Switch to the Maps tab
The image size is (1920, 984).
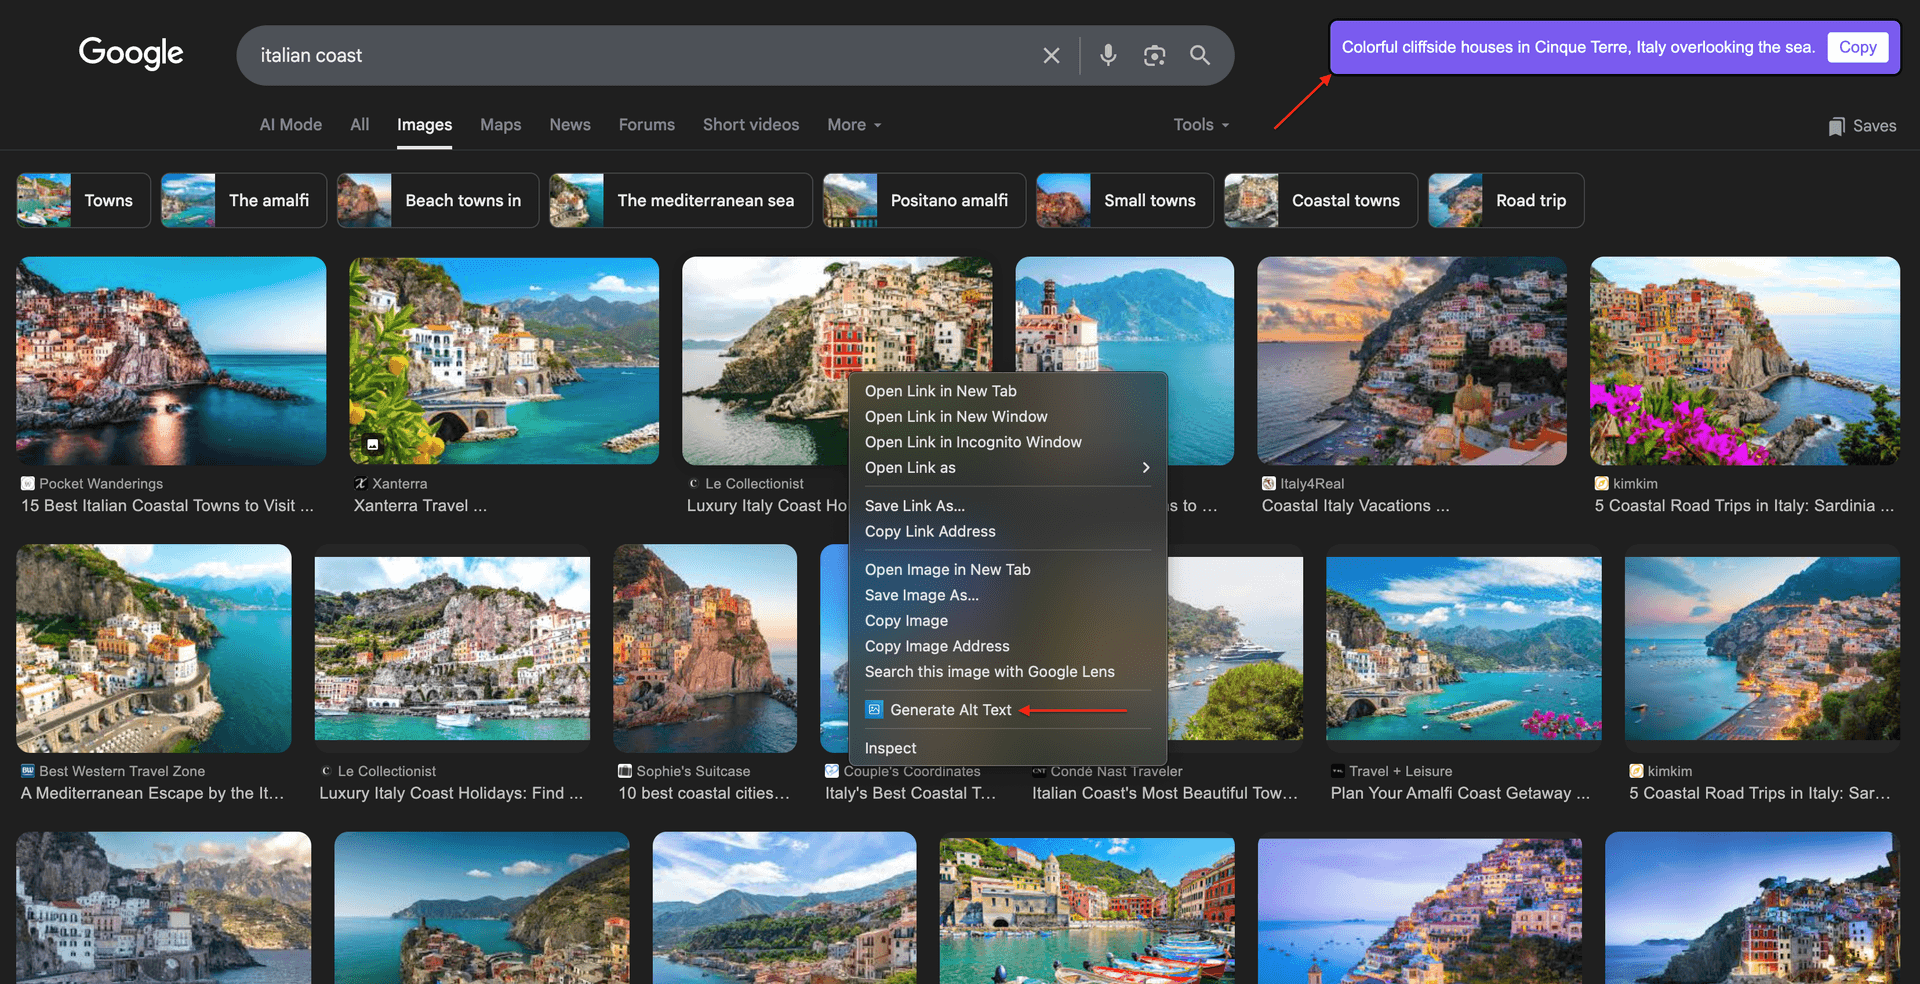click(x=500, y=124)
